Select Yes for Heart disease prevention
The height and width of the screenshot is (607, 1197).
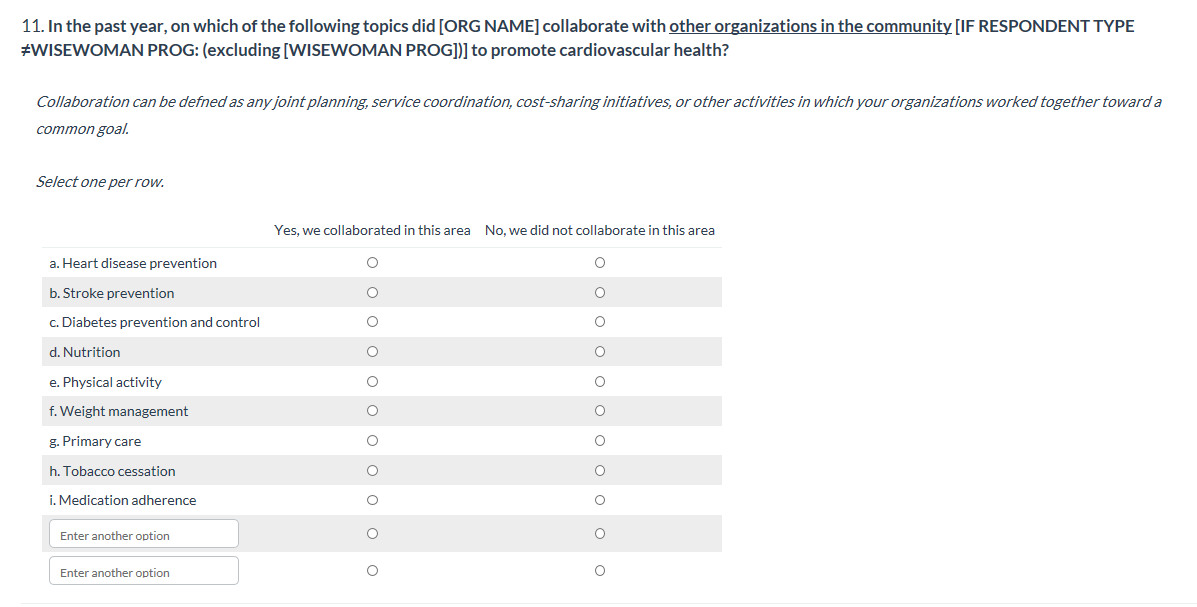point(372,263)
